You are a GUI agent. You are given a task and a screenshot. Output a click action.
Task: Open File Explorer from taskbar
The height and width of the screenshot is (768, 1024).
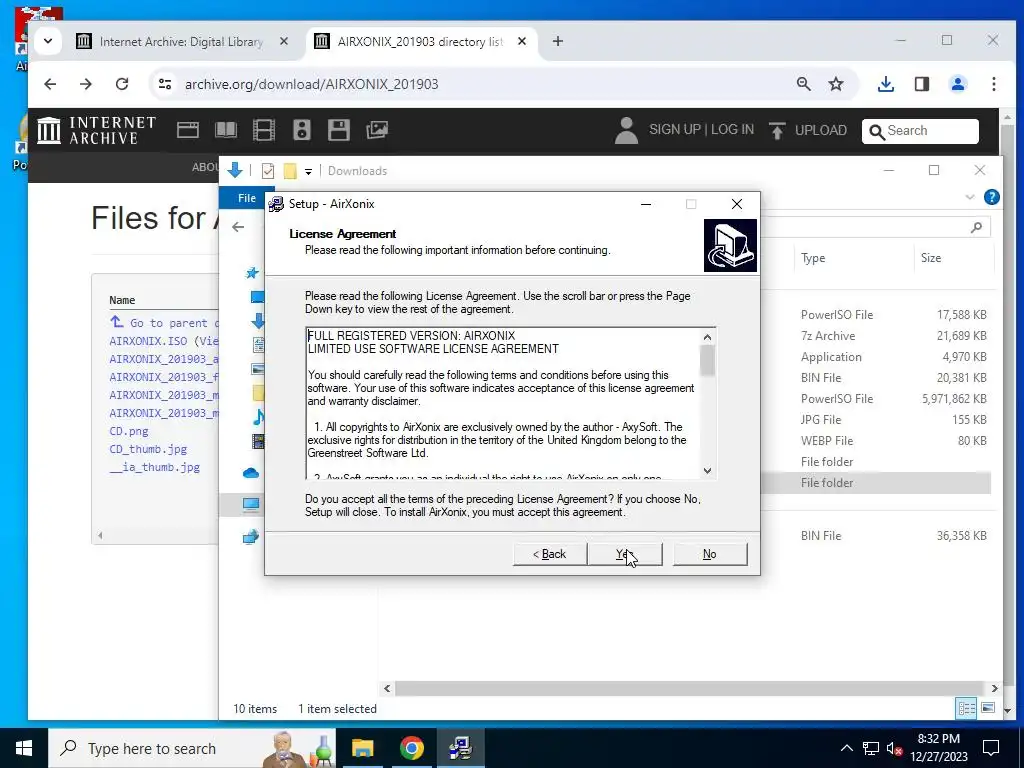pyautogui.click(x=362, y=748)
